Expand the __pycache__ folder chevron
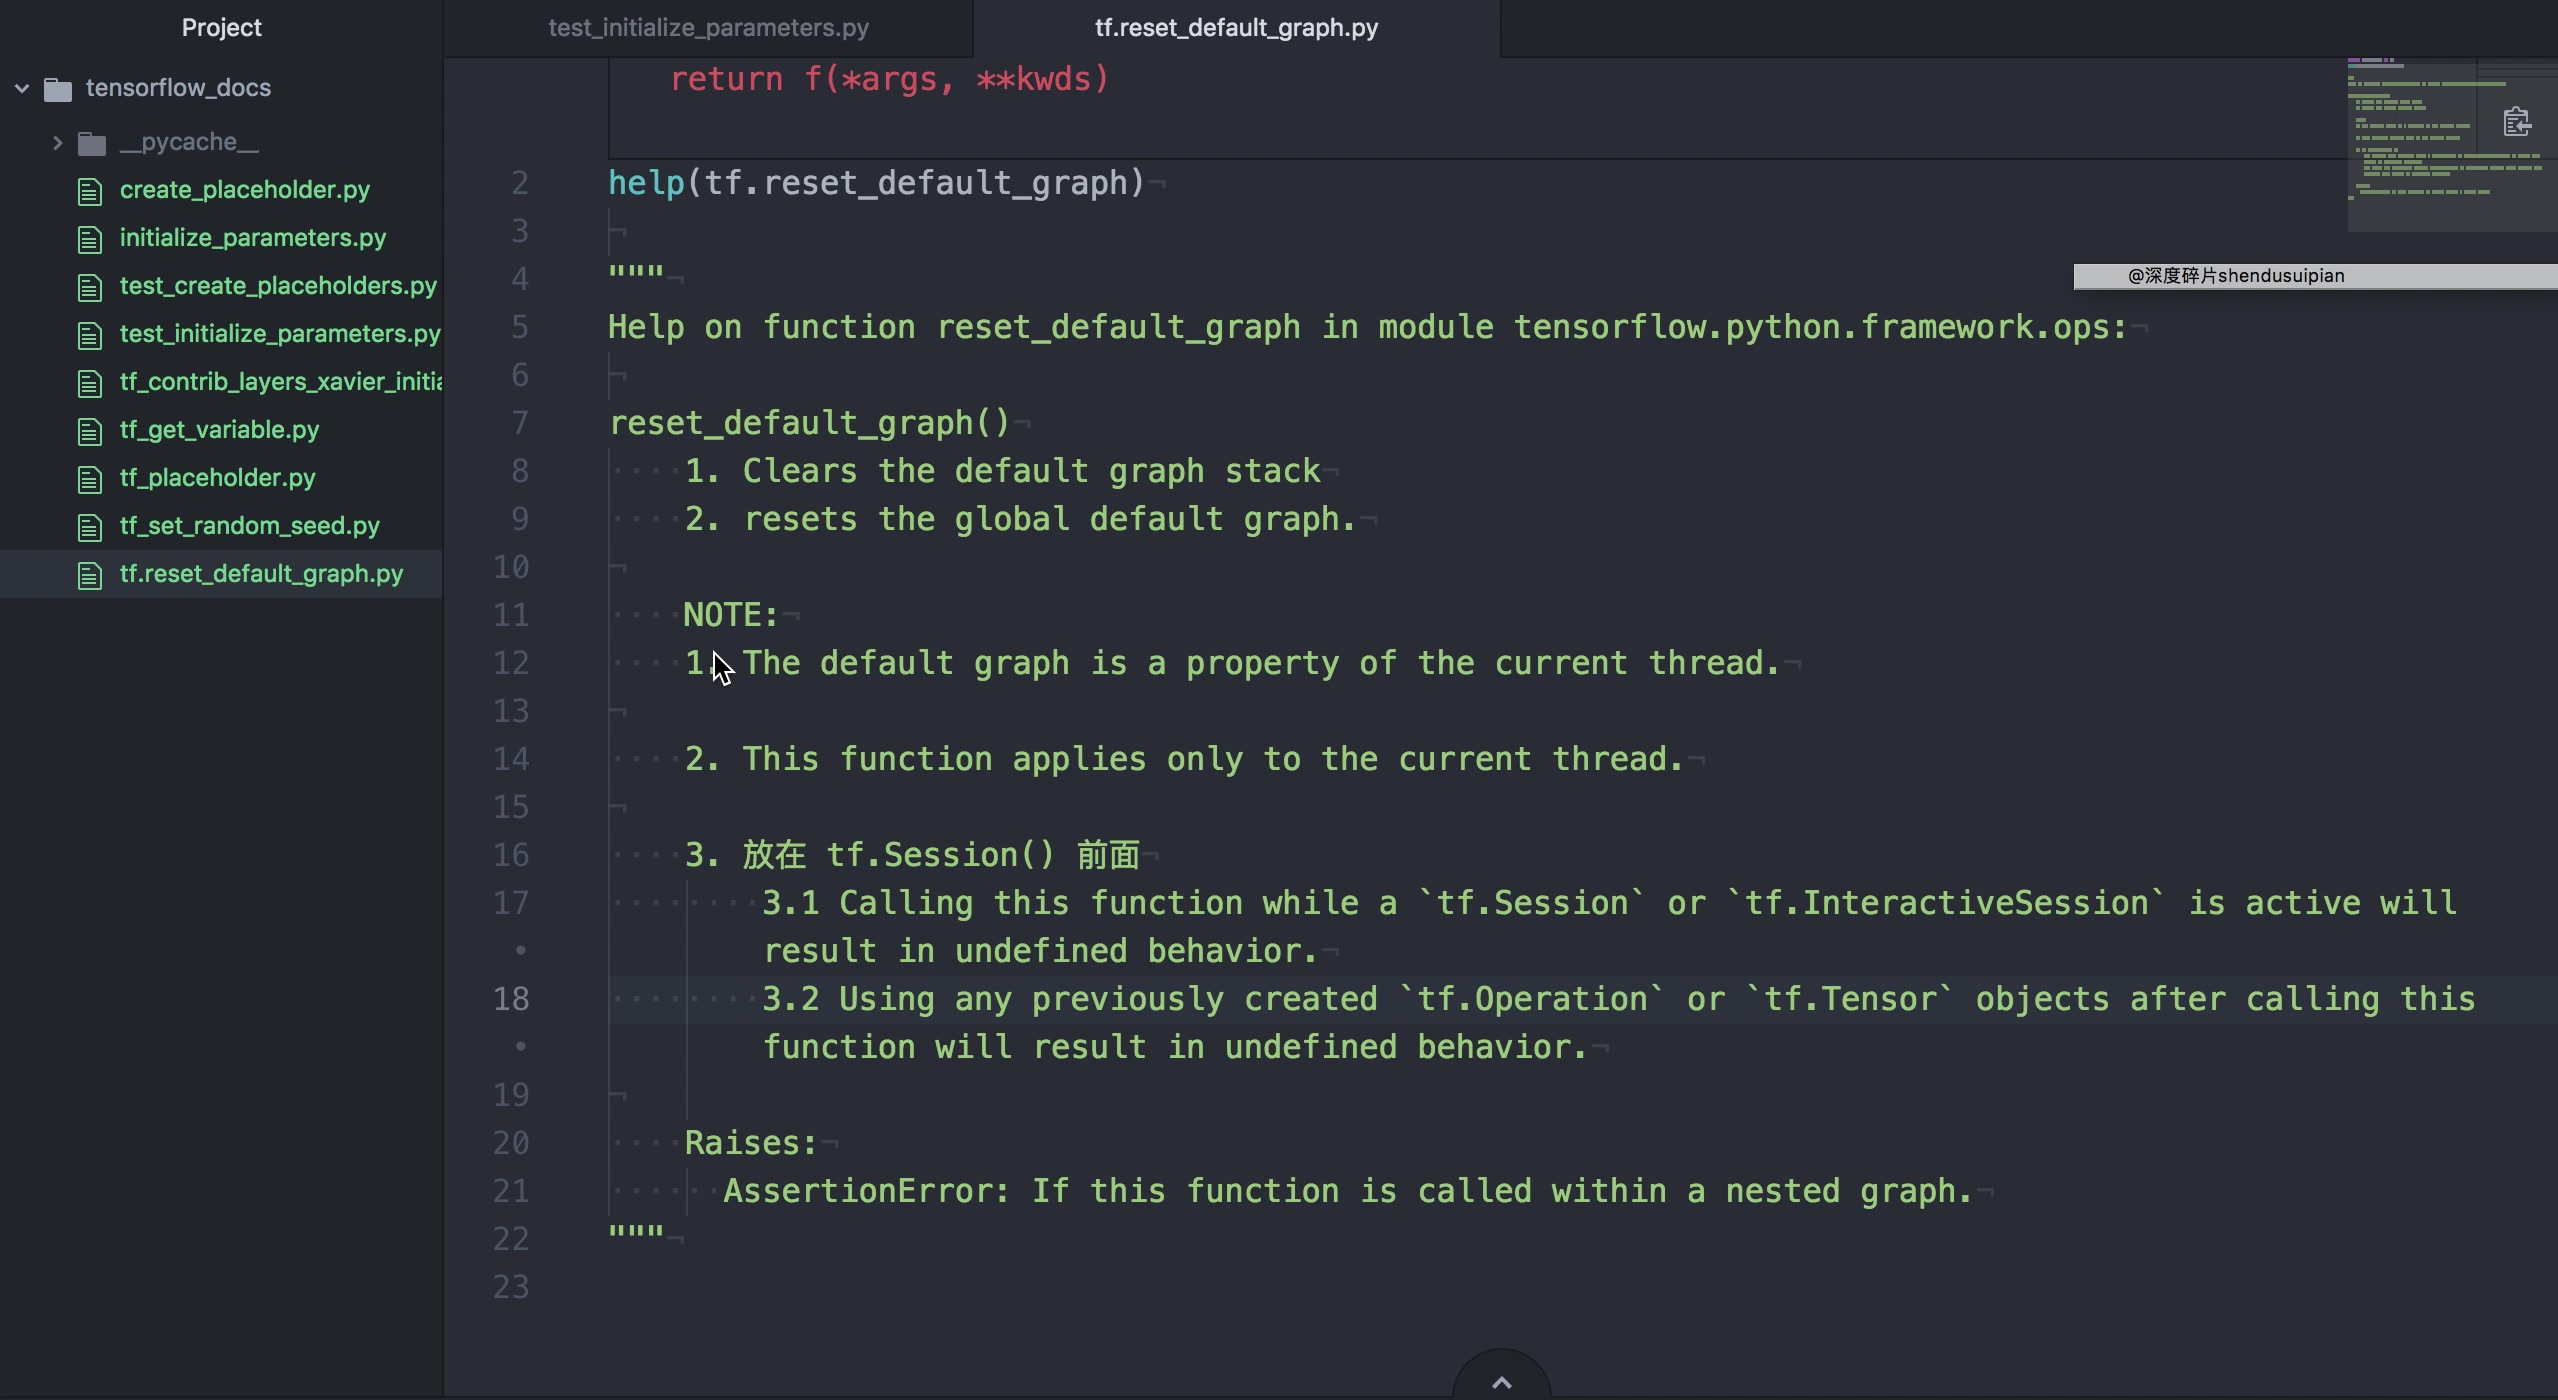The height and width of the screenshot is (1400, 2558). click(x=57, y=143)
